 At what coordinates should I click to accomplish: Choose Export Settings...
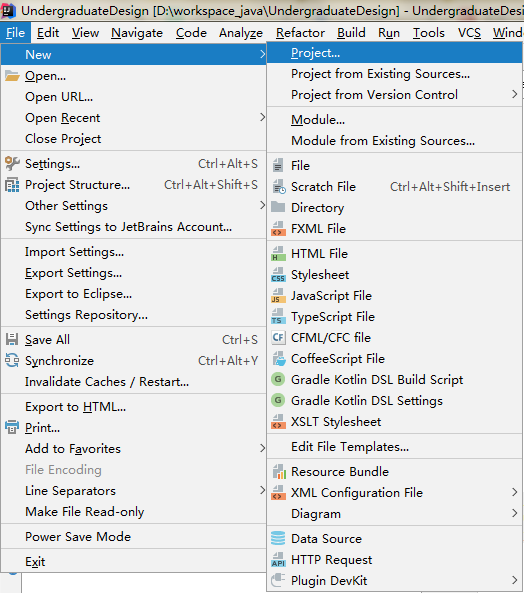[x=133, y=273]
